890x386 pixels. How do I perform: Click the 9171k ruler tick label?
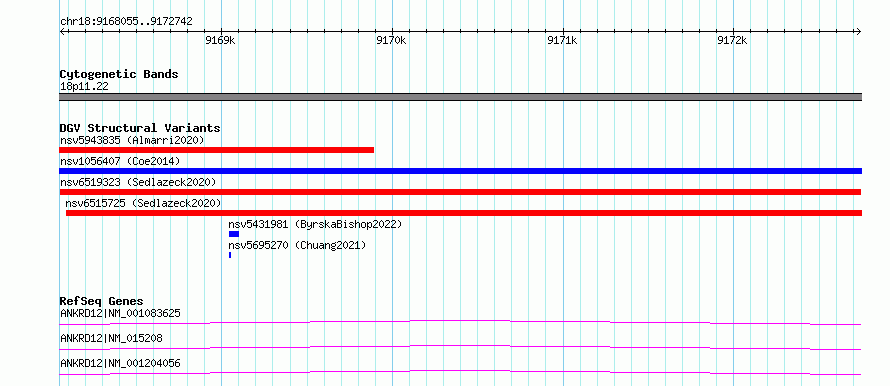(x=562, y=40)
